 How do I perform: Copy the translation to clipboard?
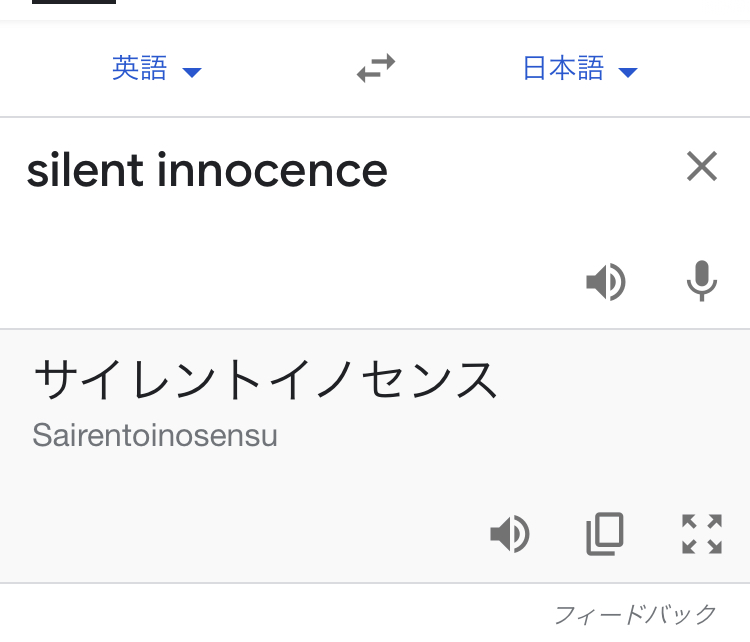[x=605, y=534]
